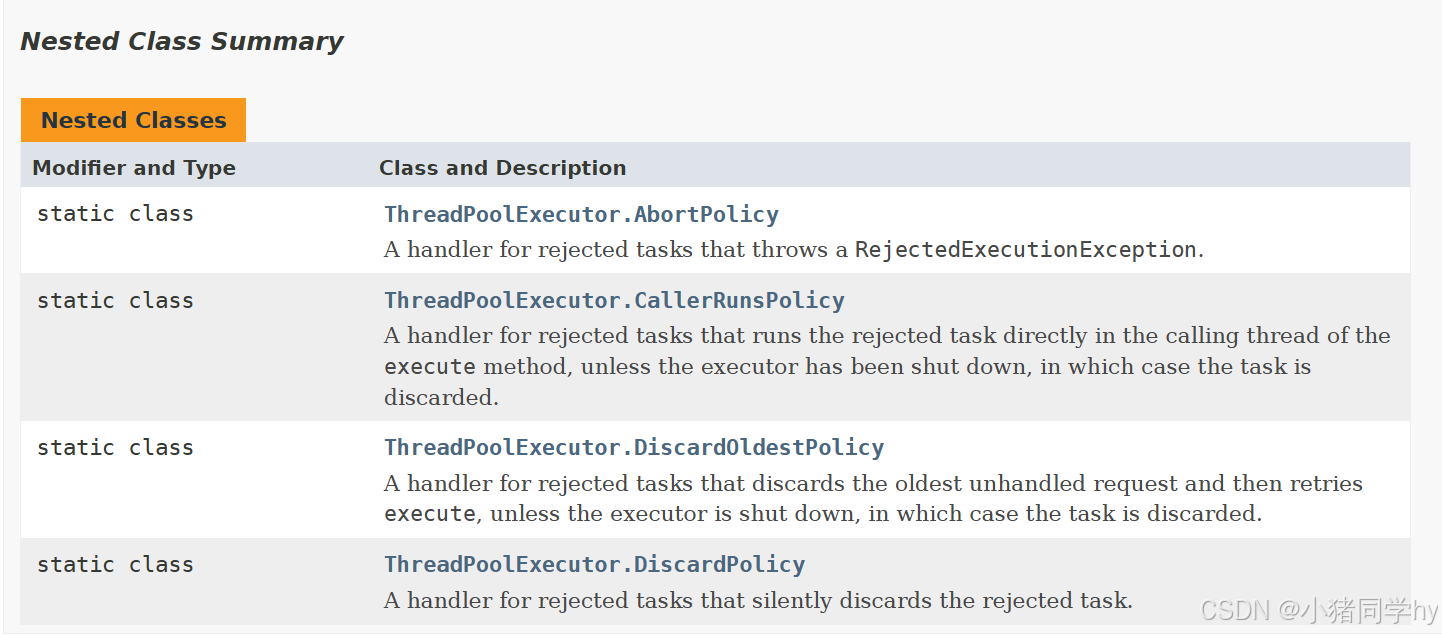This screenshot has width=1442, height=636.
Task: Click static class in the CallerRunsPolicy row
Action: click(115, 300)
